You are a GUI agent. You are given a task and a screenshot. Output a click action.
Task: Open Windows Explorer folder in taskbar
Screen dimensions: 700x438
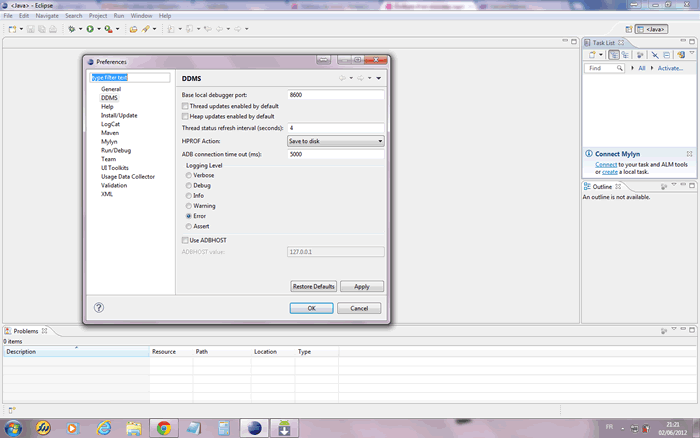(133, 428)
